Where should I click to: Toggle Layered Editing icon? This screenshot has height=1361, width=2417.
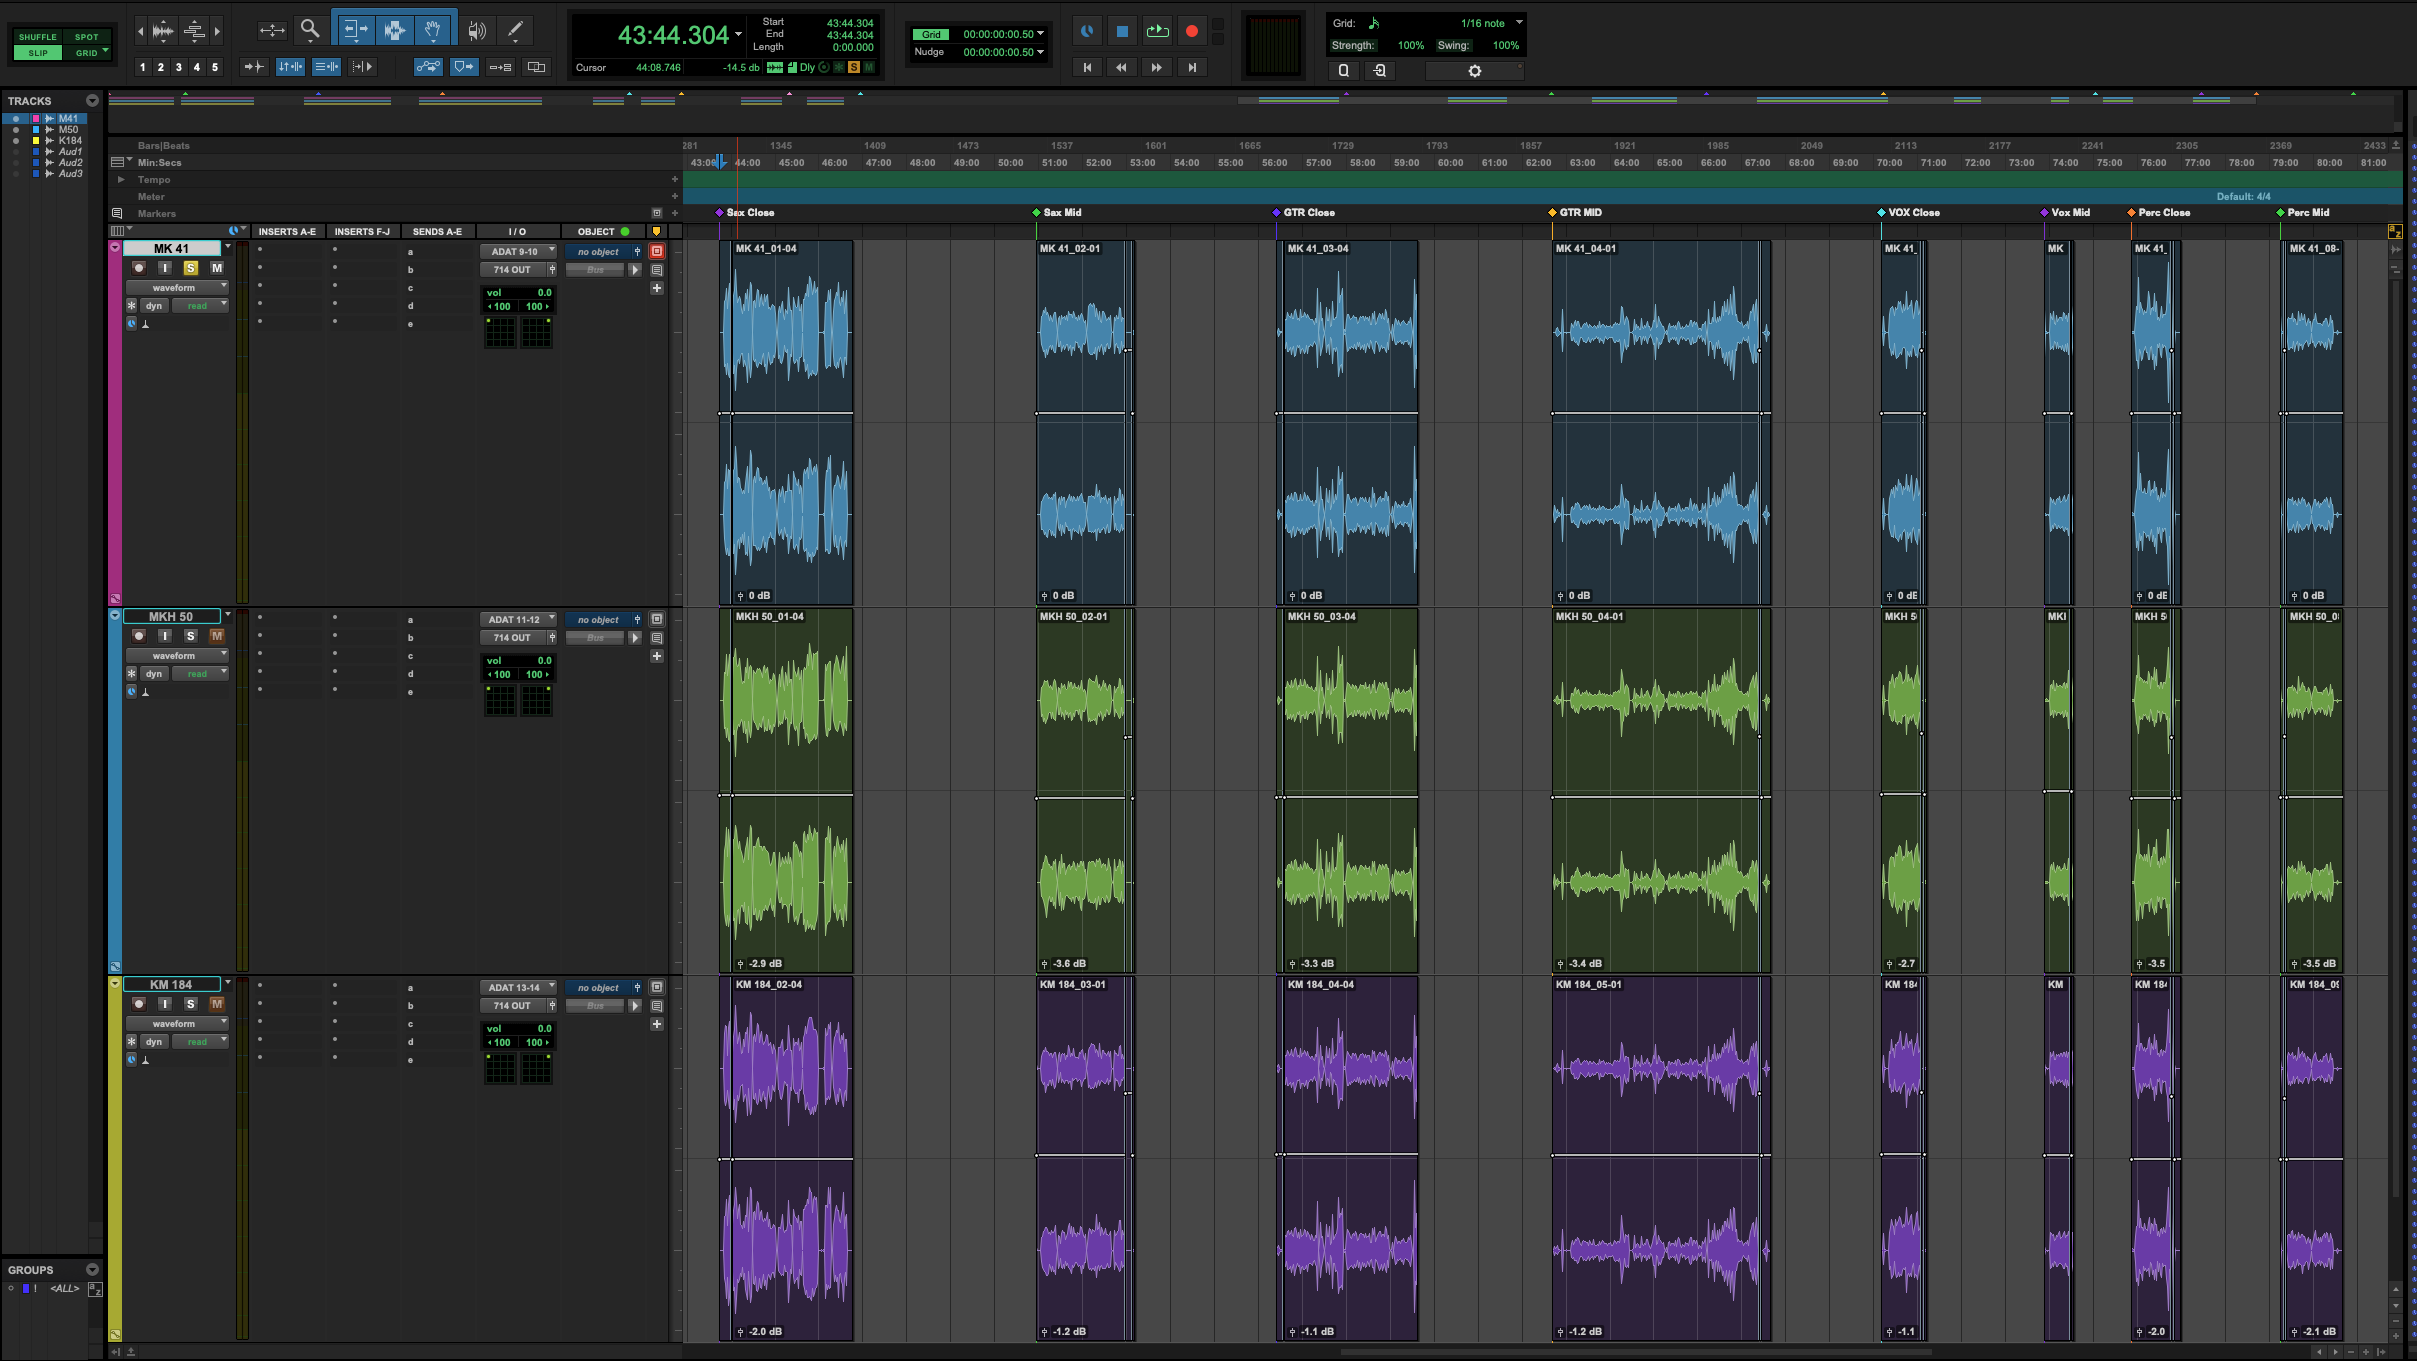[536, 67]
